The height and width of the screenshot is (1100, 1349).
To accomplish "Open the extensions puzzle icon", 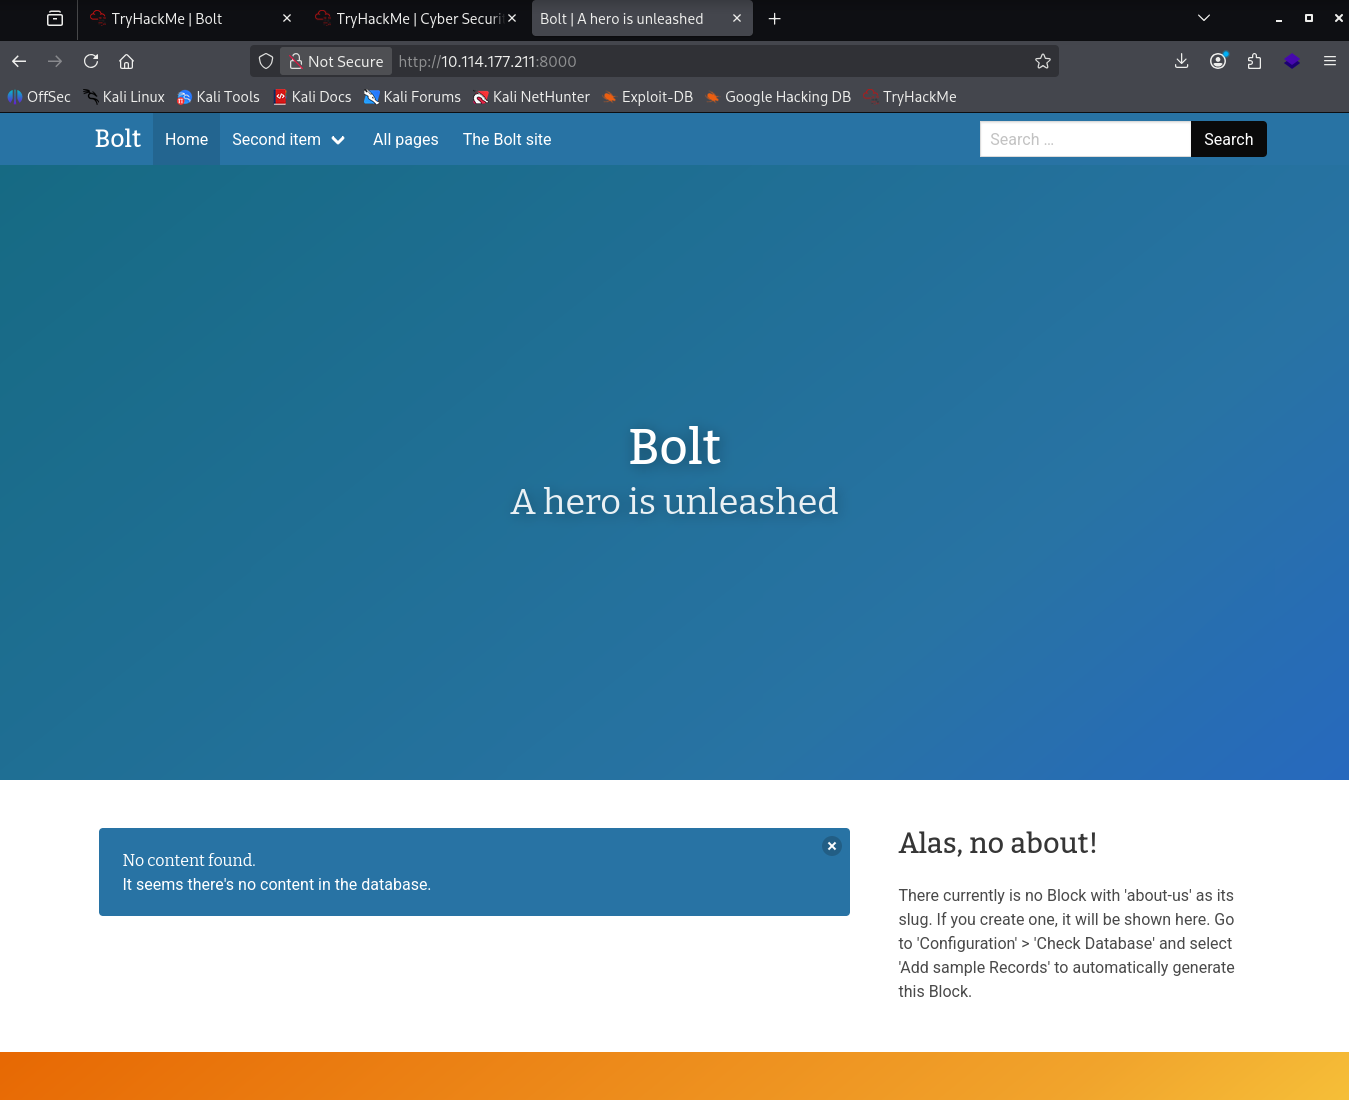I will (x=1255, y=61).
